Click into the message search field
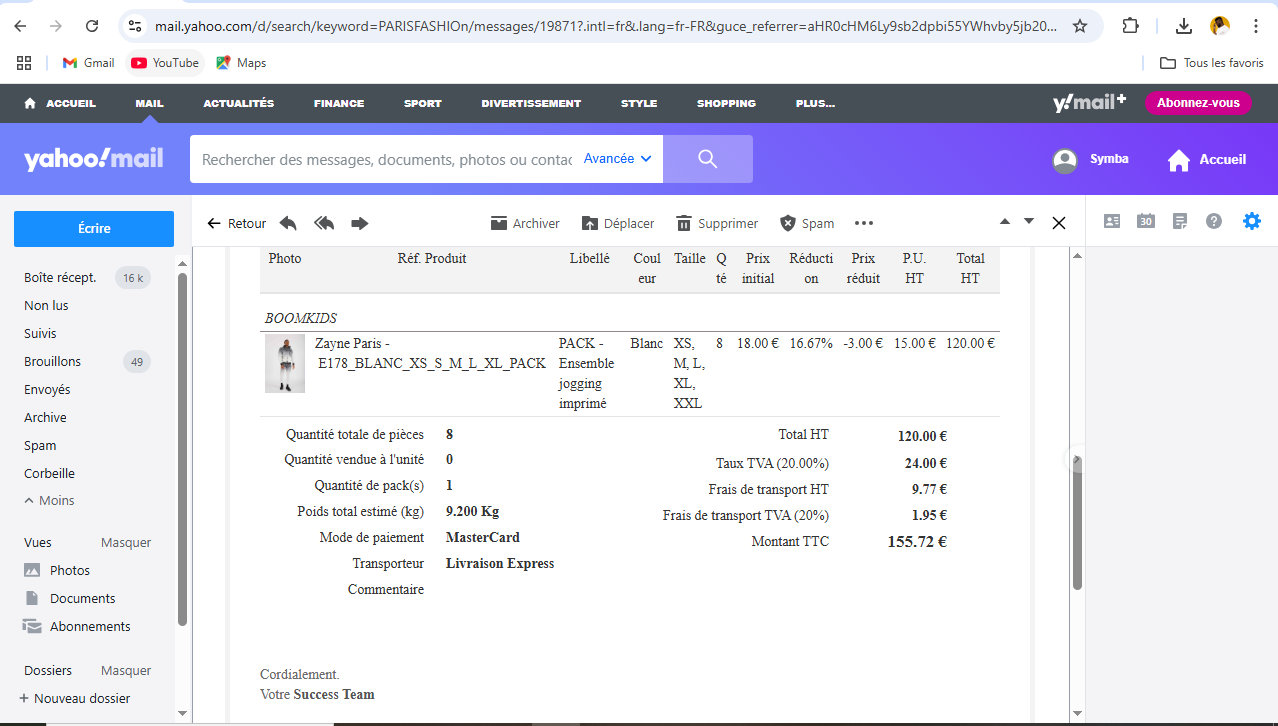This screenshot has width=1278, height=726. (x=386, y=159)
